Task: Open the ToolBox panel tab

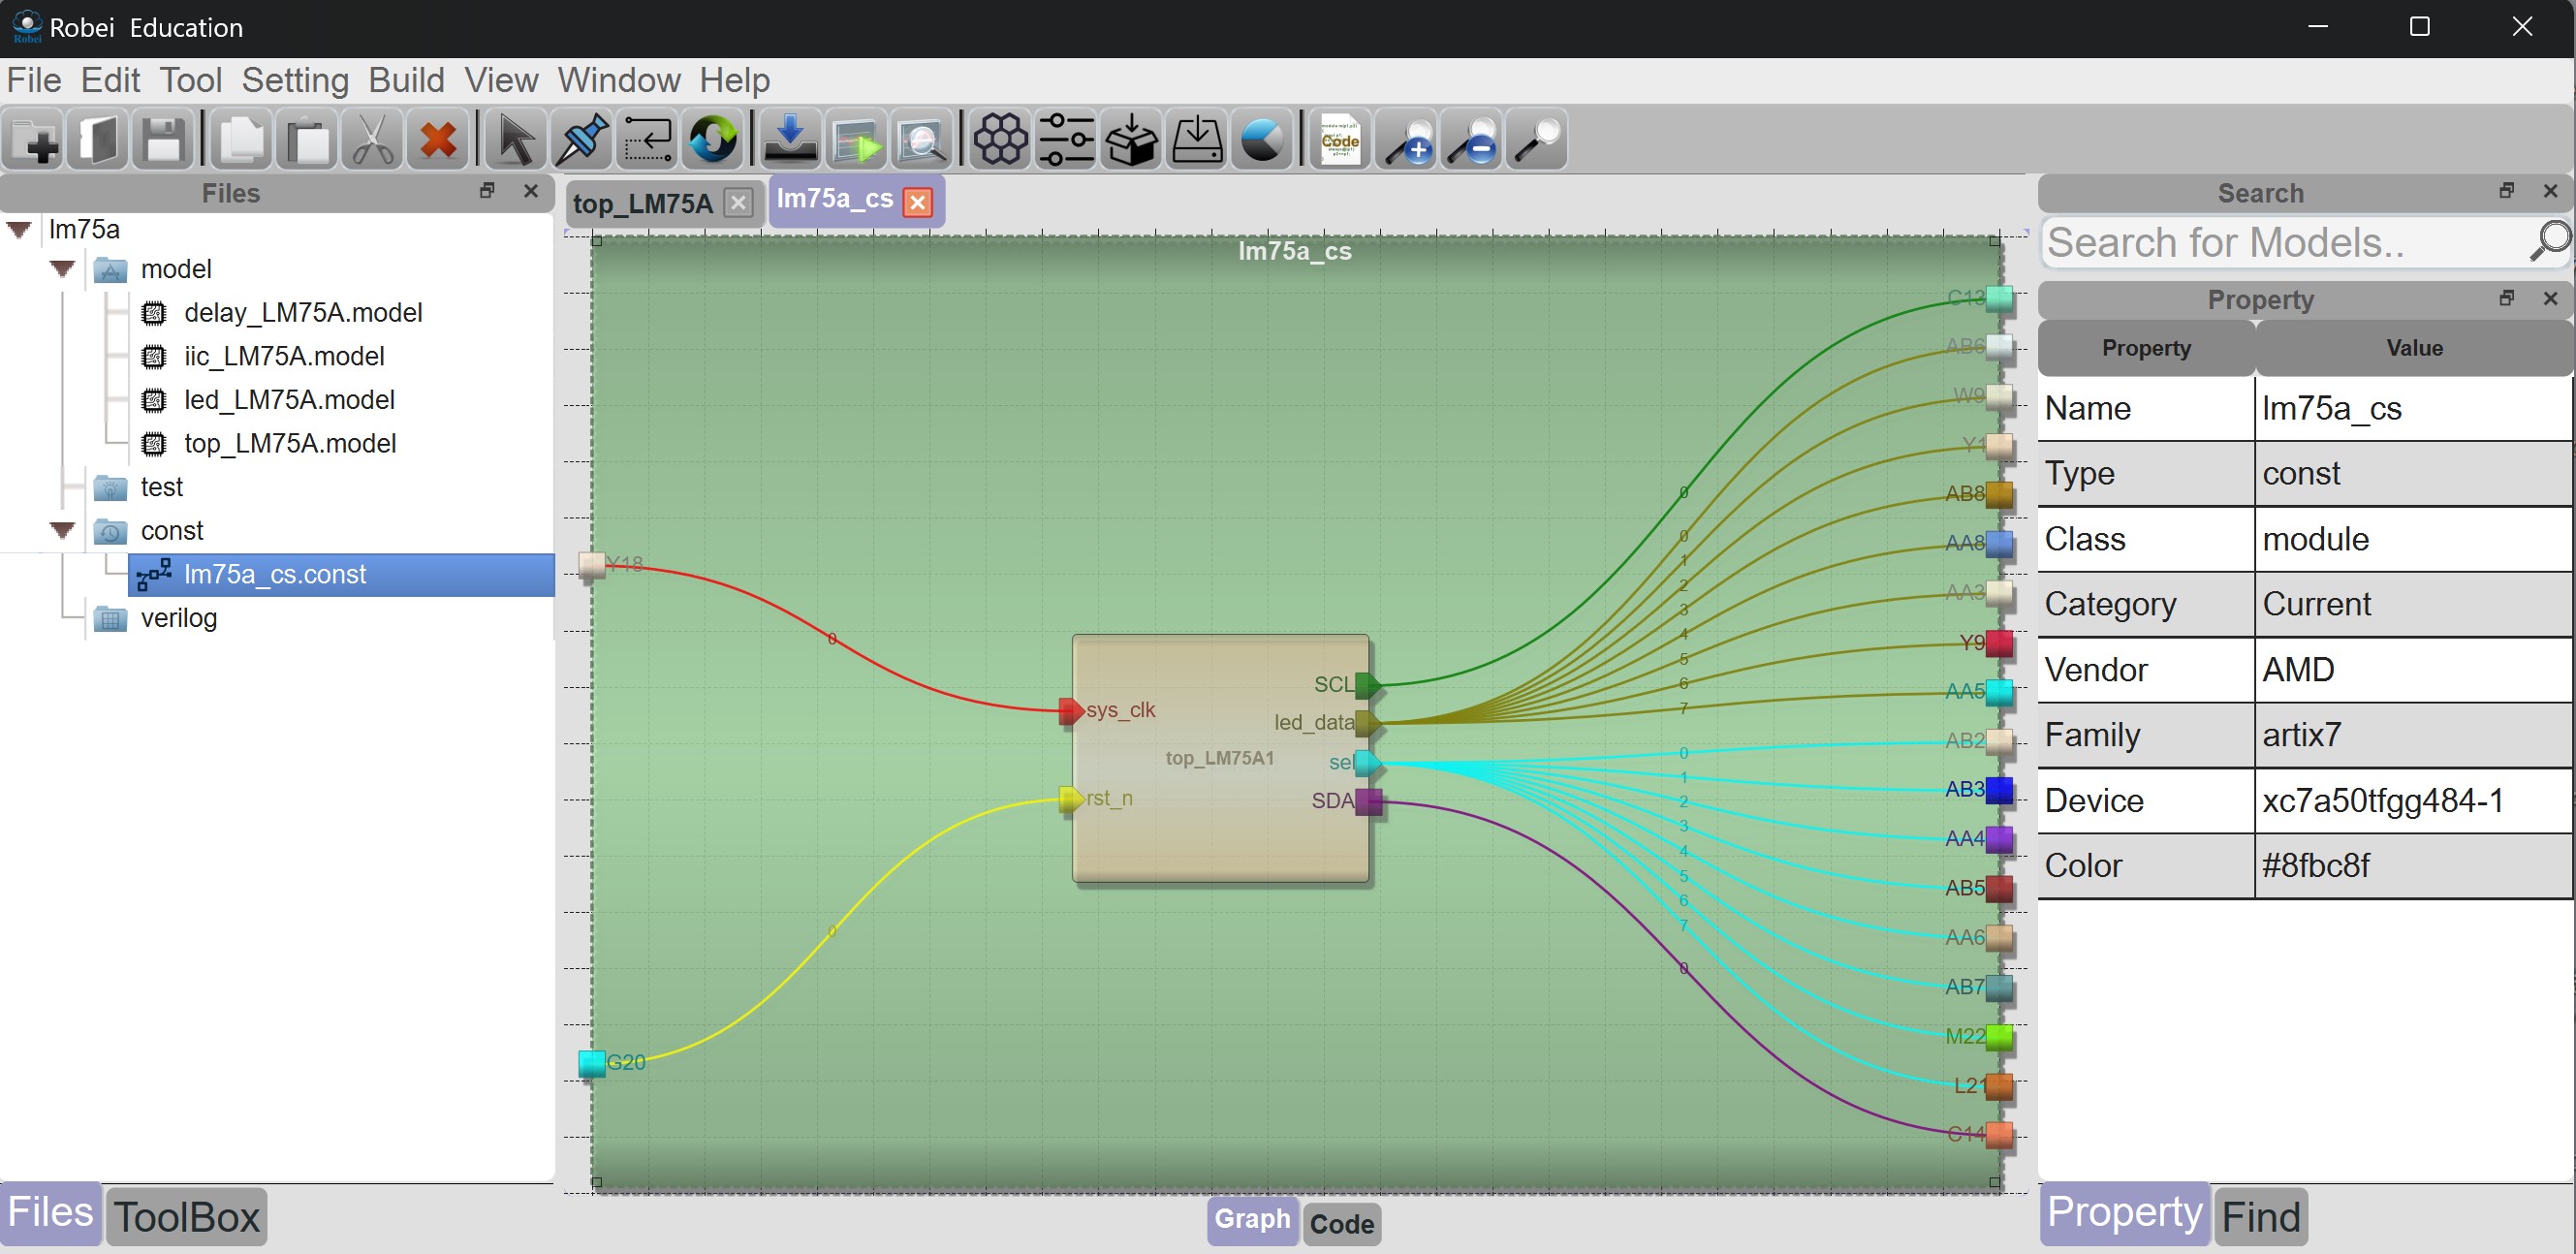Action: pos(186,1217)
